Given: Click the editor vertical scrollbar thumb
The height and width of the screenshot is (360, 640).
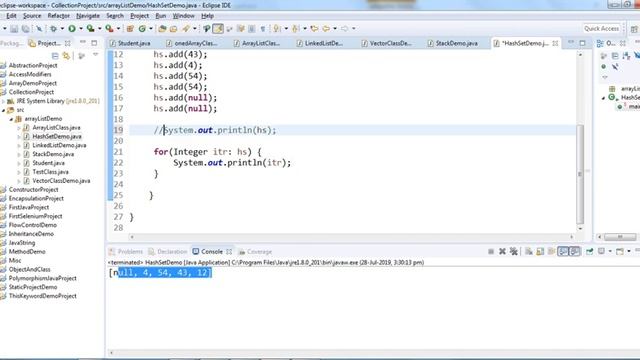Looking at the screenshot, I should (x=580, y=174).
